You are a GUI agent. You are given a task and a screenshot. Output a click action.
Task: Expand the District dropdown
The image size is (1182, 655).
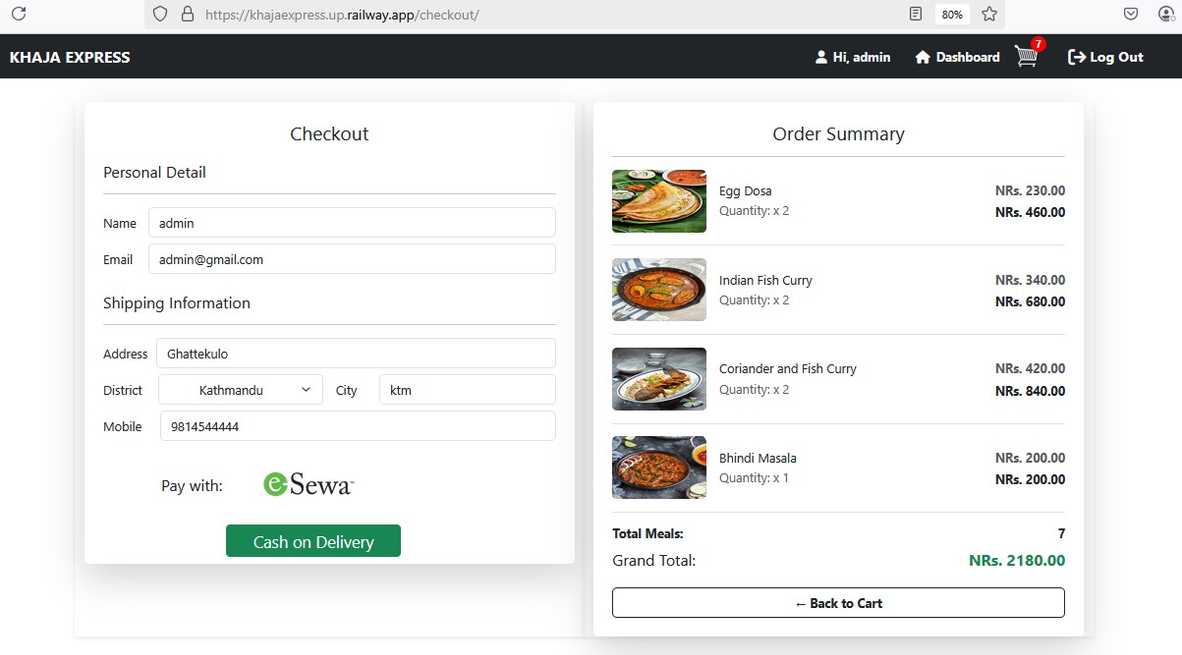point(240,390)
